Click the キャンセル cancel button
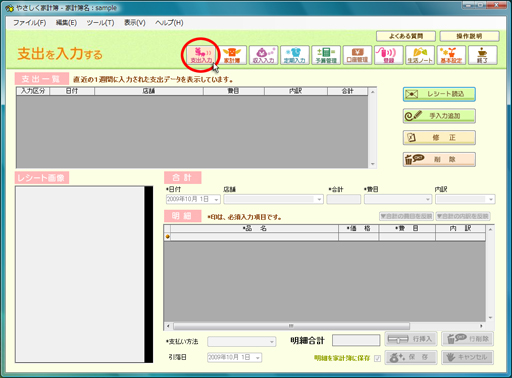The image size is (512, 378). point(467,357)
